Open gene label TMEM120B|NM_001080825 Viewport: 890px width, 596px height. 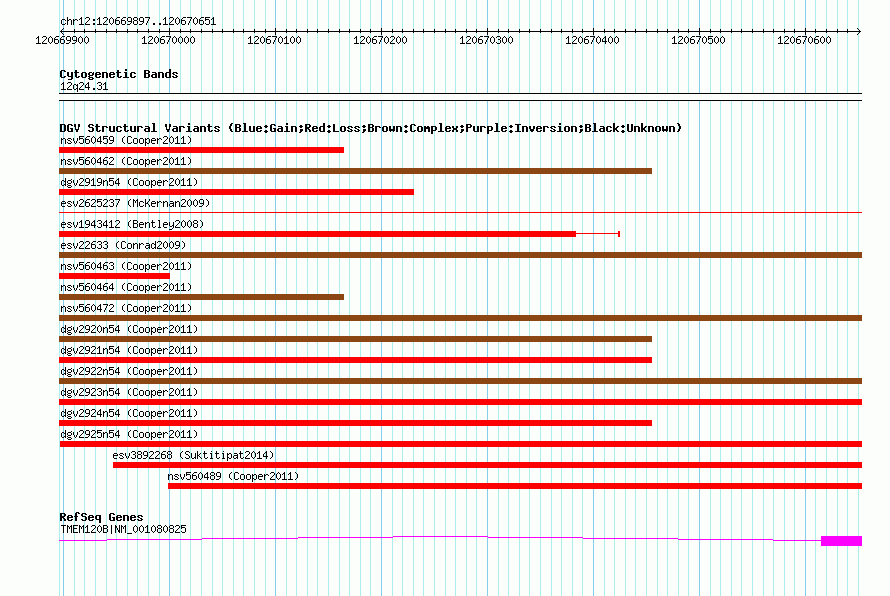[123, 529]
